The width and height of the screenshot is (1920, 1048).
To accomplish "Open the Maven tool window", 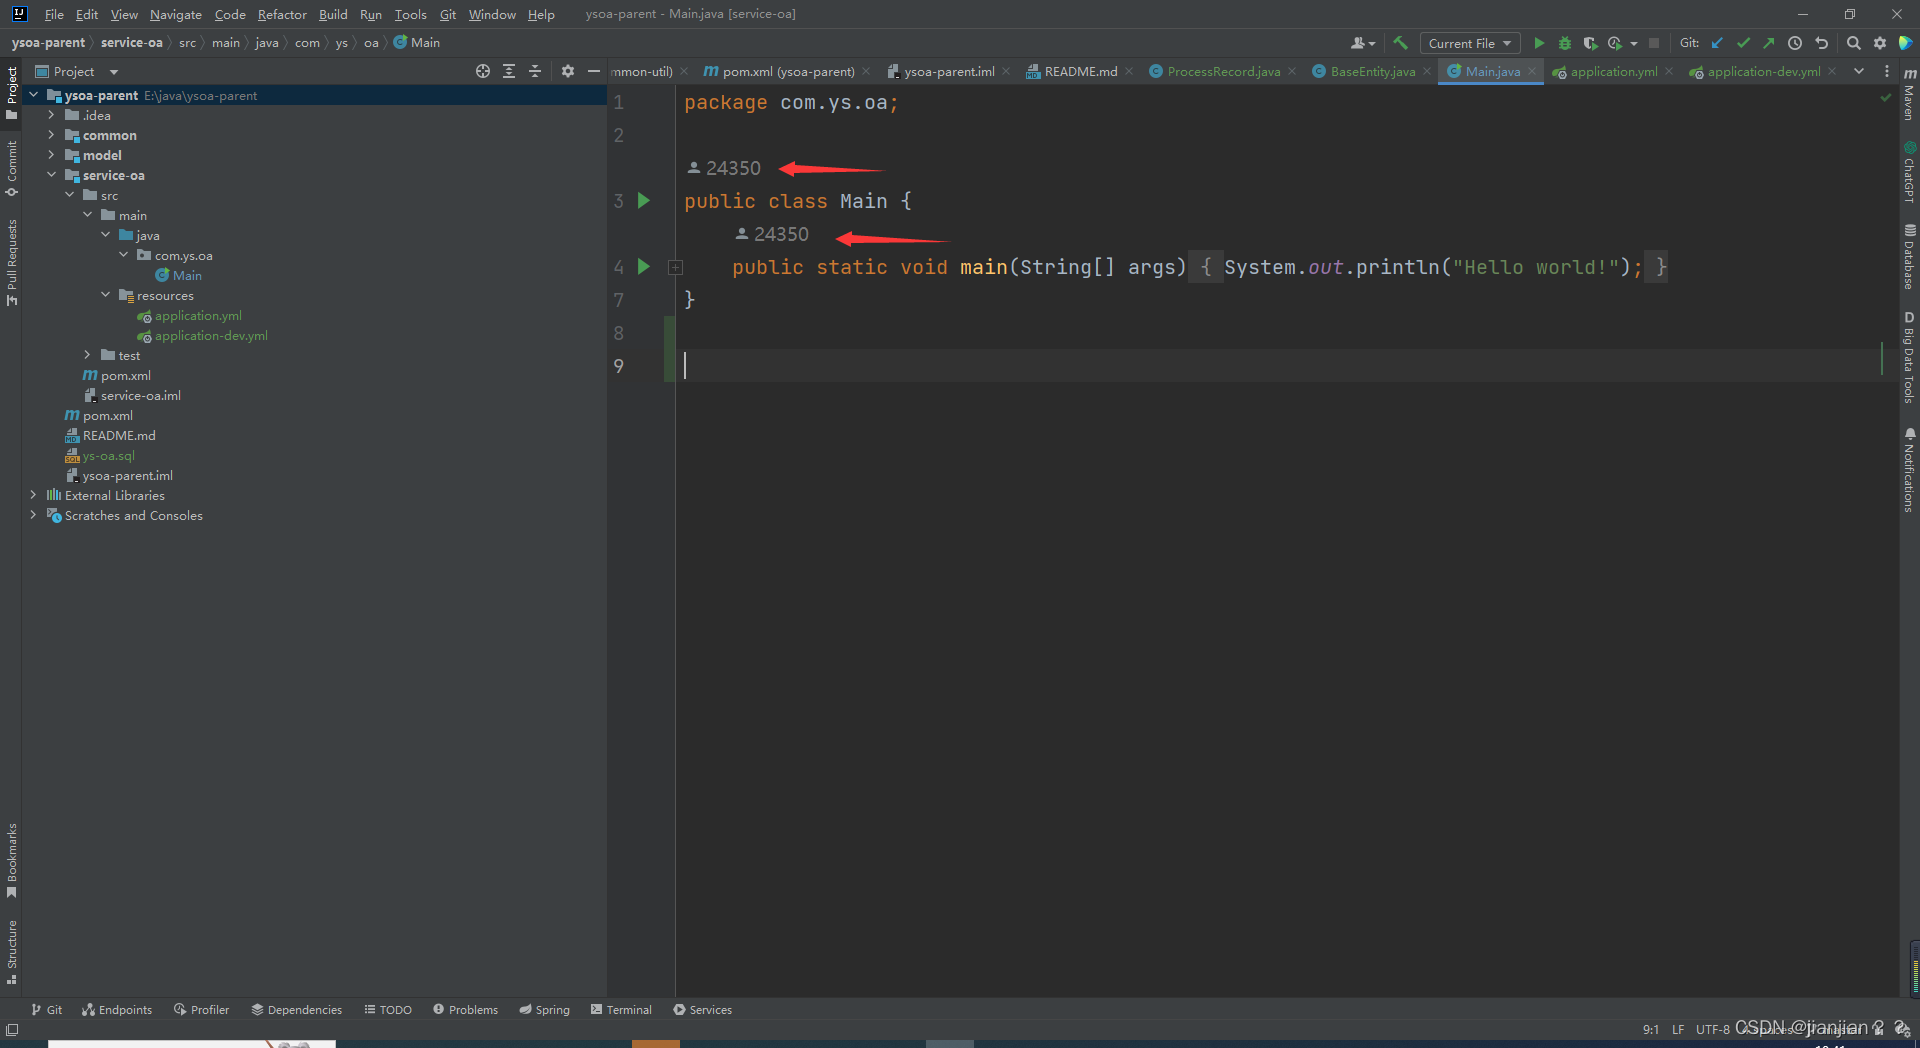I will [1909, 94].
